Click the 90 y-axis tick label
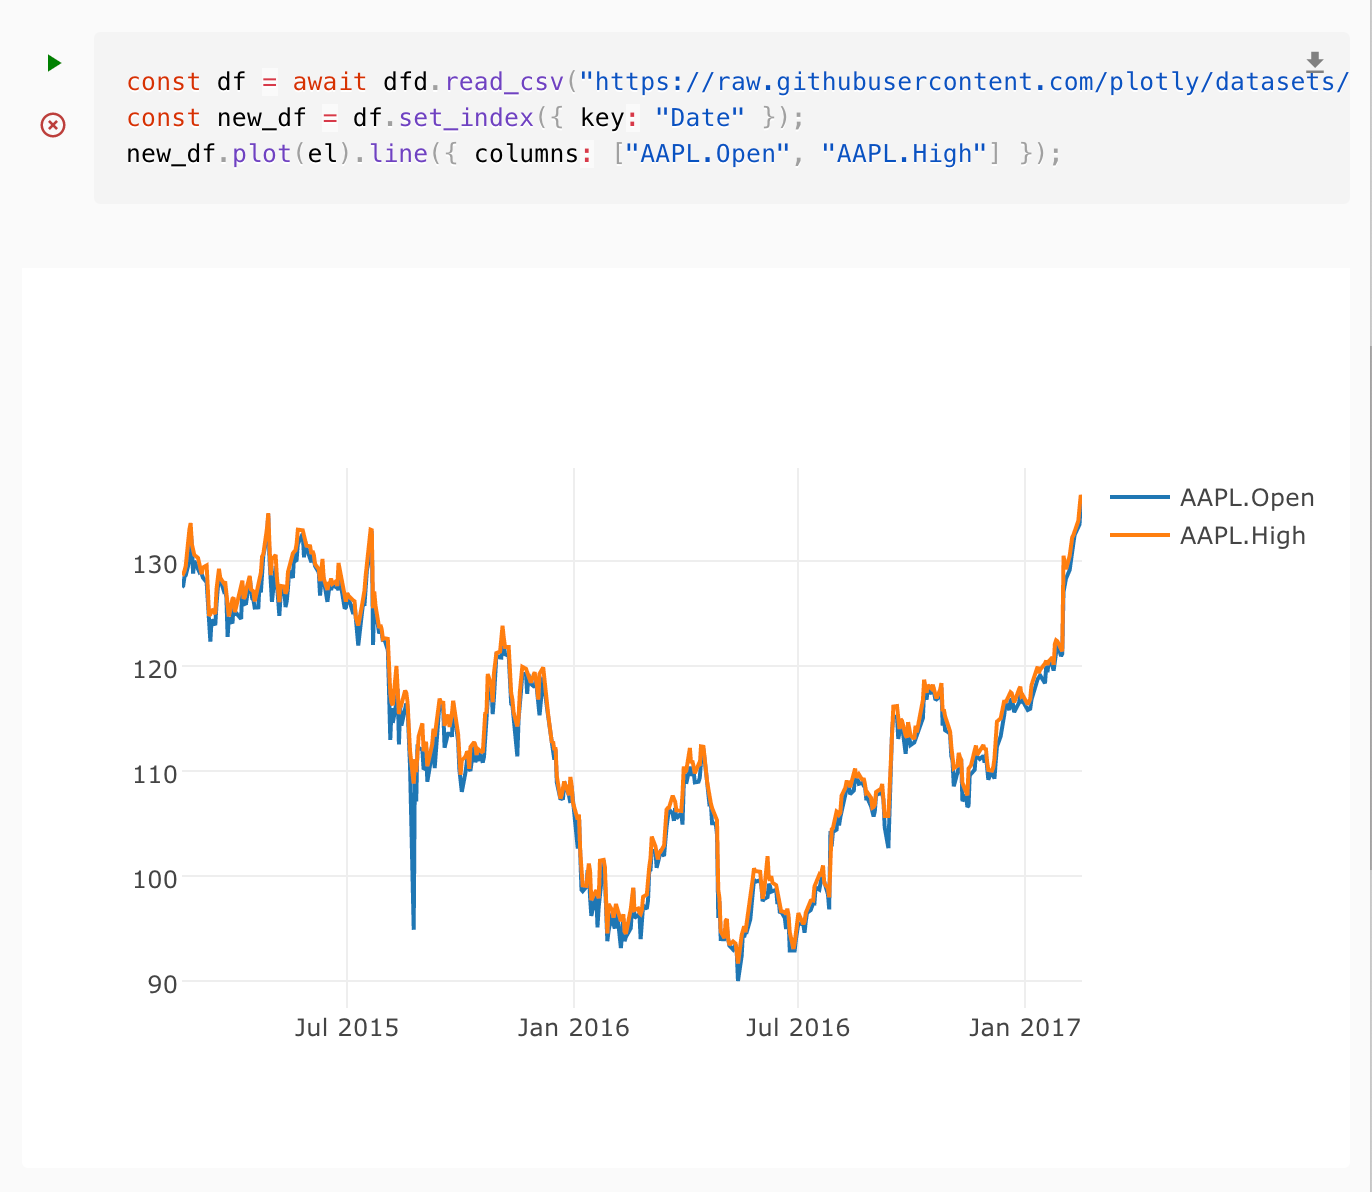Image resolution: width=1372 pixels, height=1192 pixels. click(x=162, y=984)
